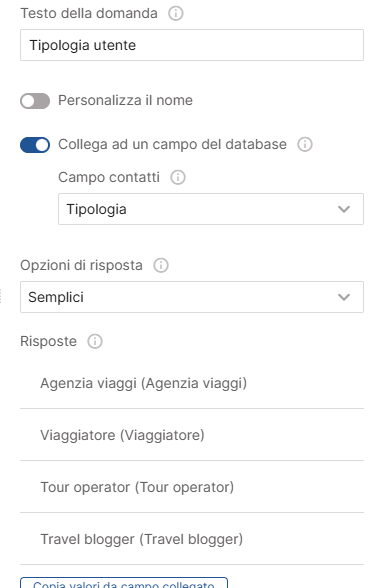377x588 pixels.
Task: Click the Risposte info icon
Action: [x=95, y=342]
